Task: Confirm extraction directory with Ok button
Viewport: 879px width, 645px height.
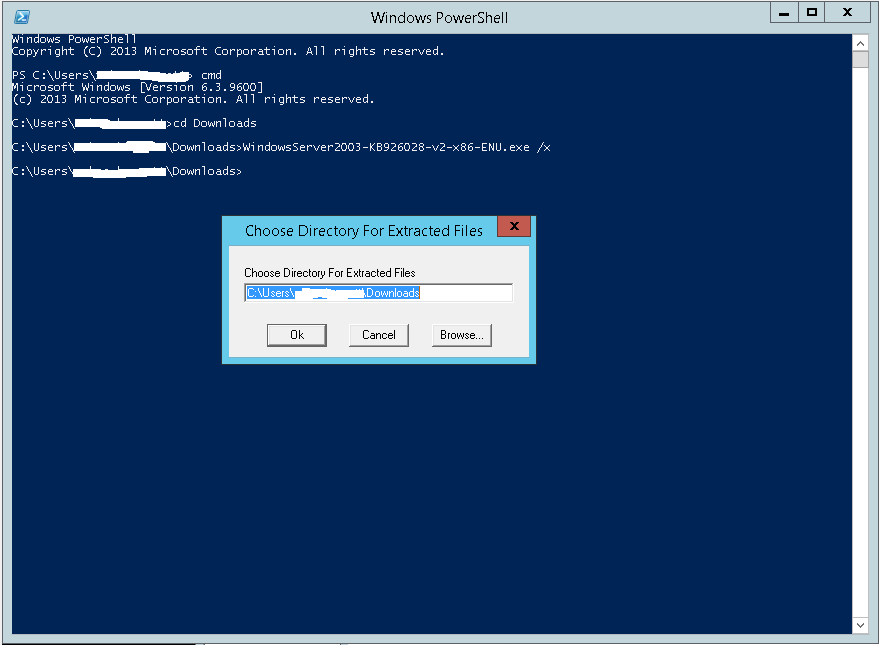Action: pyautogui.click(x=297, y=335)
